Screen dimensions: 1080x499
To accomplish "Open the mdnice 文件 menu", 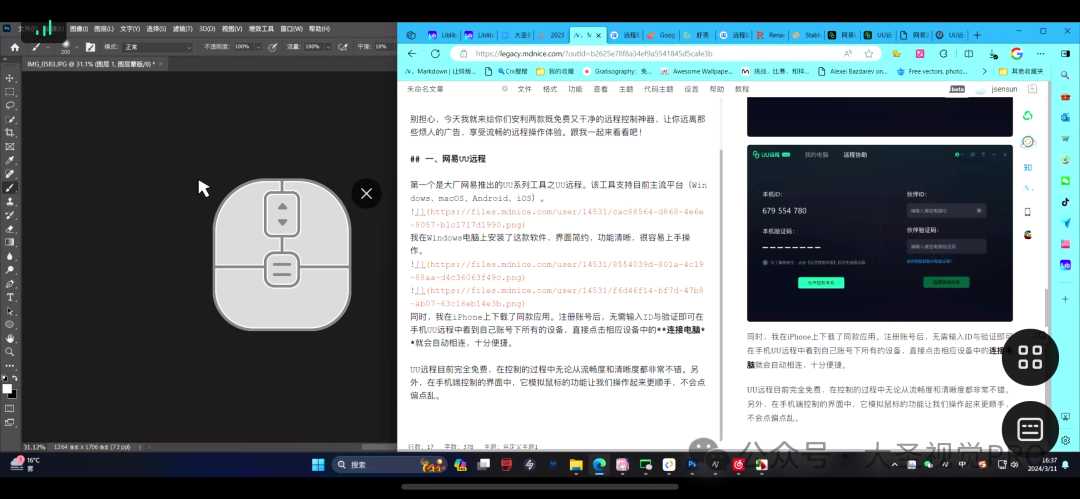I will pyautogui.click(x=525, y=89).
